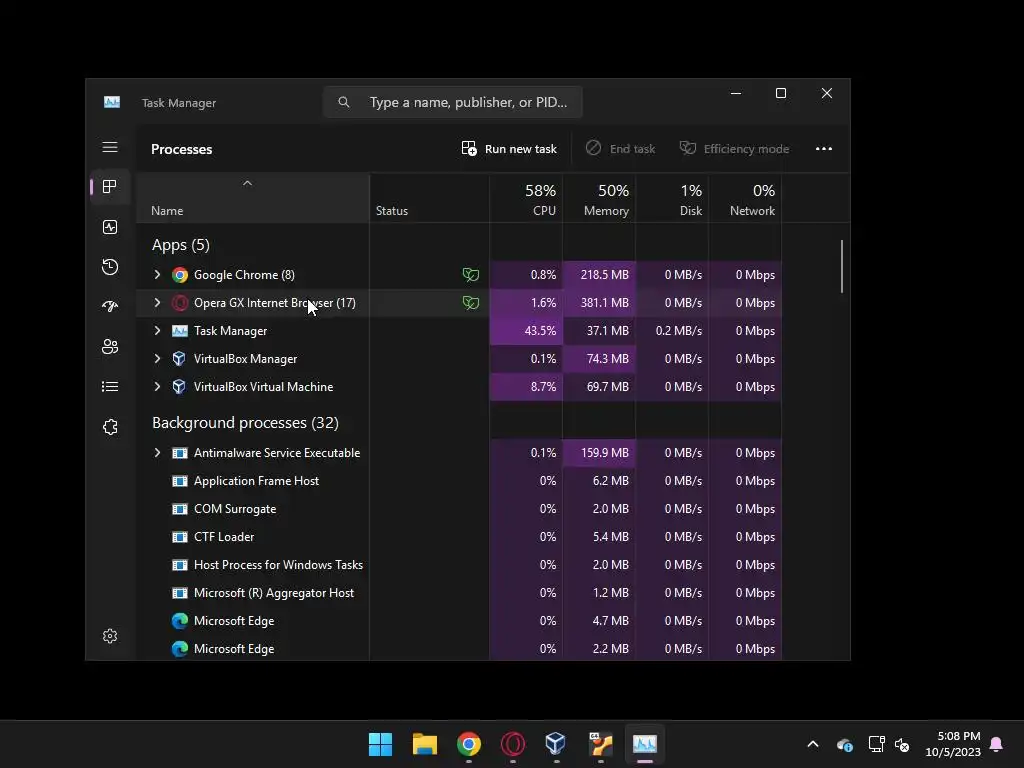Select Microsoft (R) Aggregator Host row
1024x768 pixels.
coord(458,593)
